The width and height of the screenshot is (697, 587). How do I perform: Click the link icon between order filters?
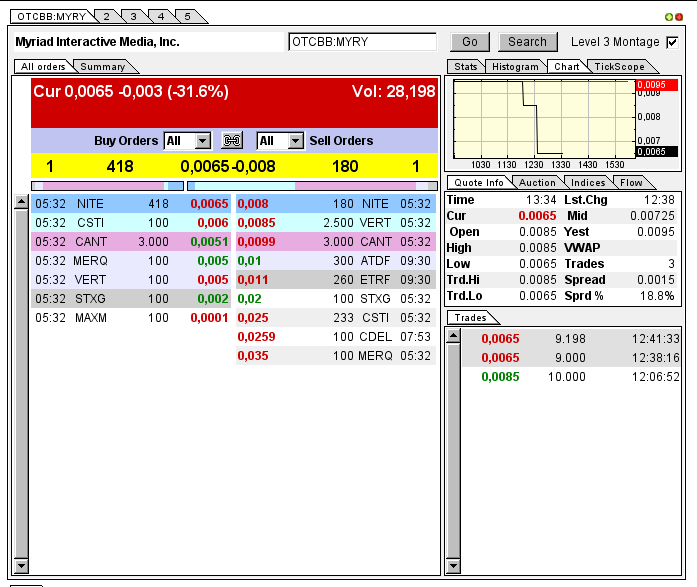232,140
